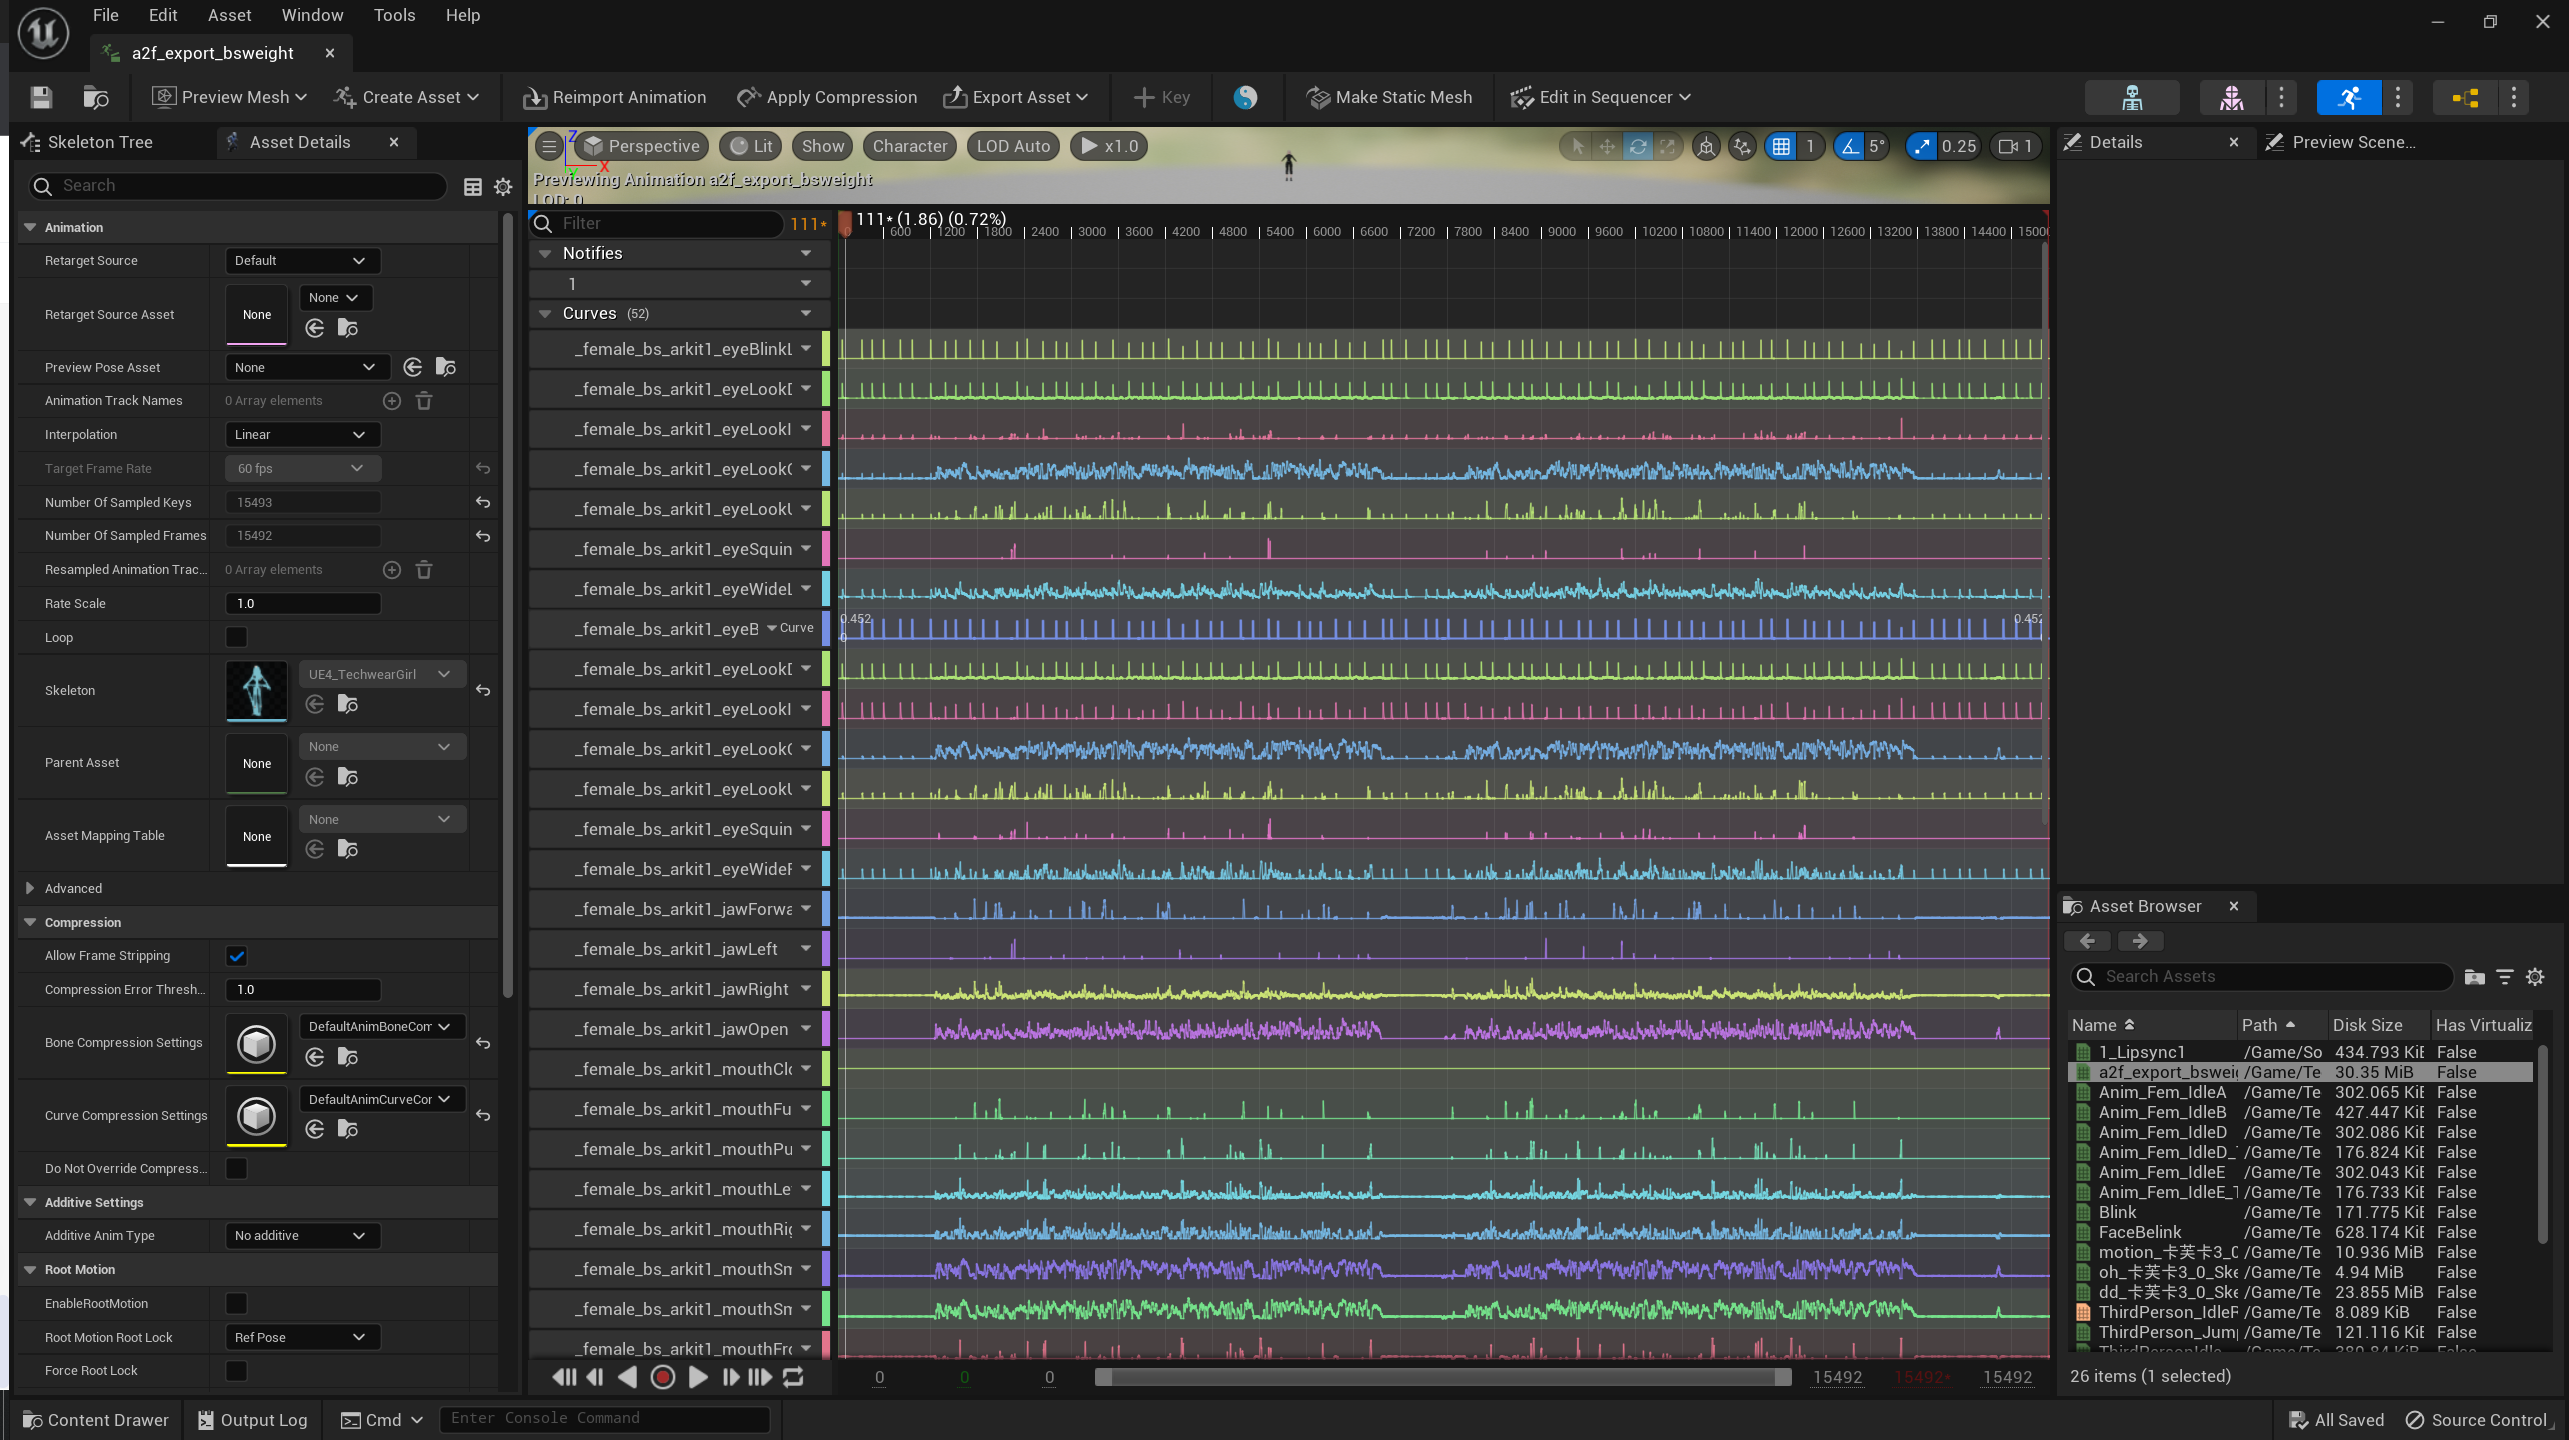Expand the Advanced section
2569x1440 pixels.
tap(30, 888)
